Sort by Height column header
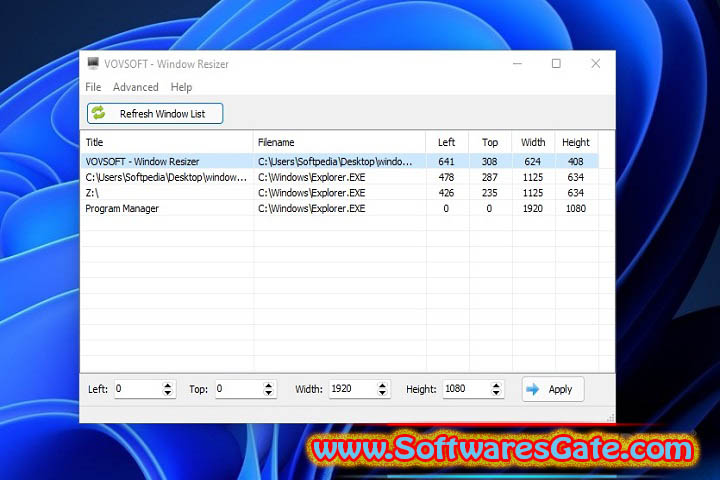The width and height of the screenshot is (720, 480). click(x=576, y=142)
